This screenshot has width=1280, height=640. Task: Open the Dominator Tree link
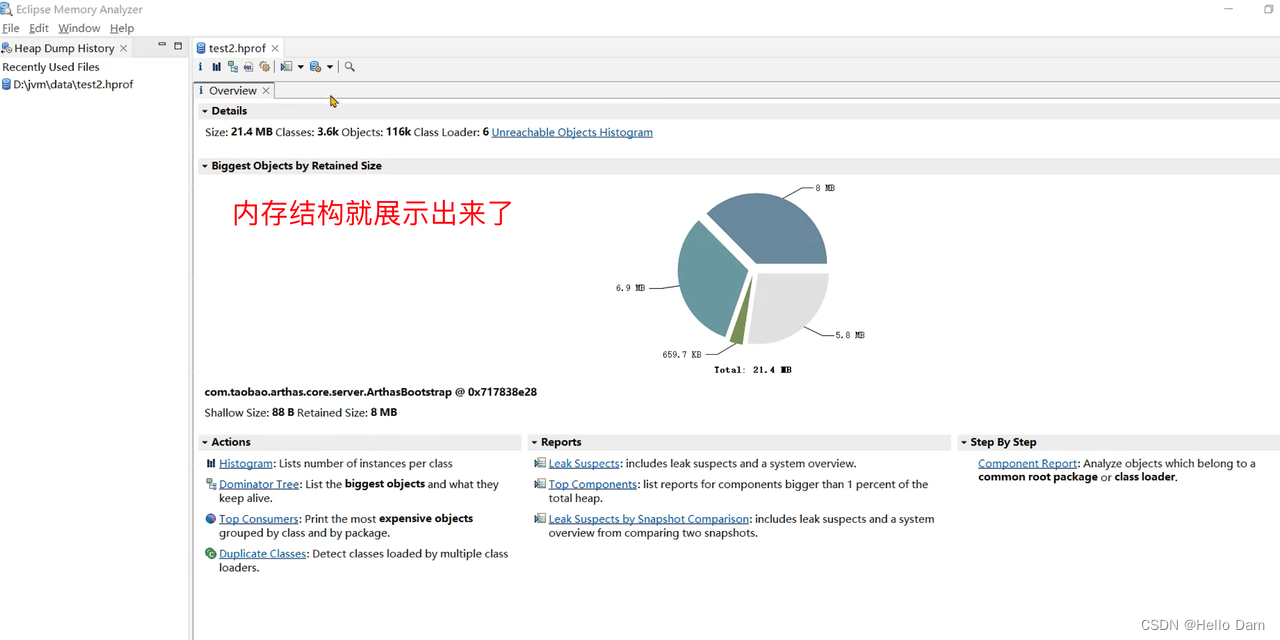(x=259, y=484)
